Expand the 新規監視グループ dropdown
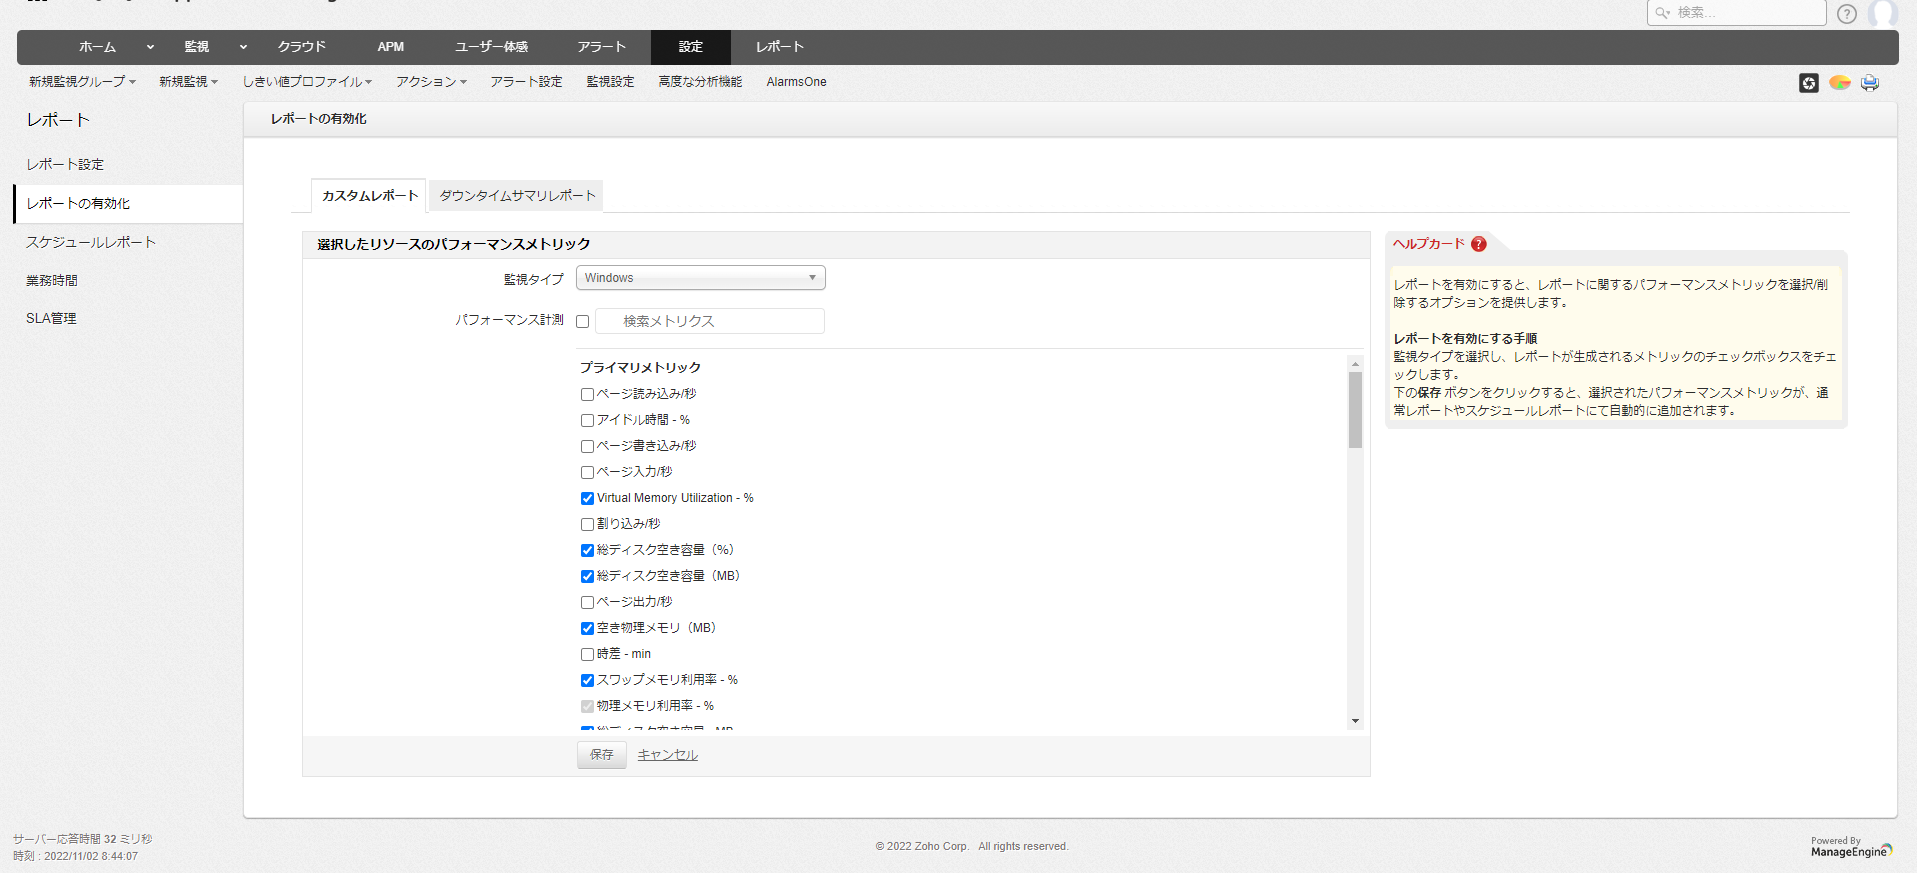 tap(82, 82)
